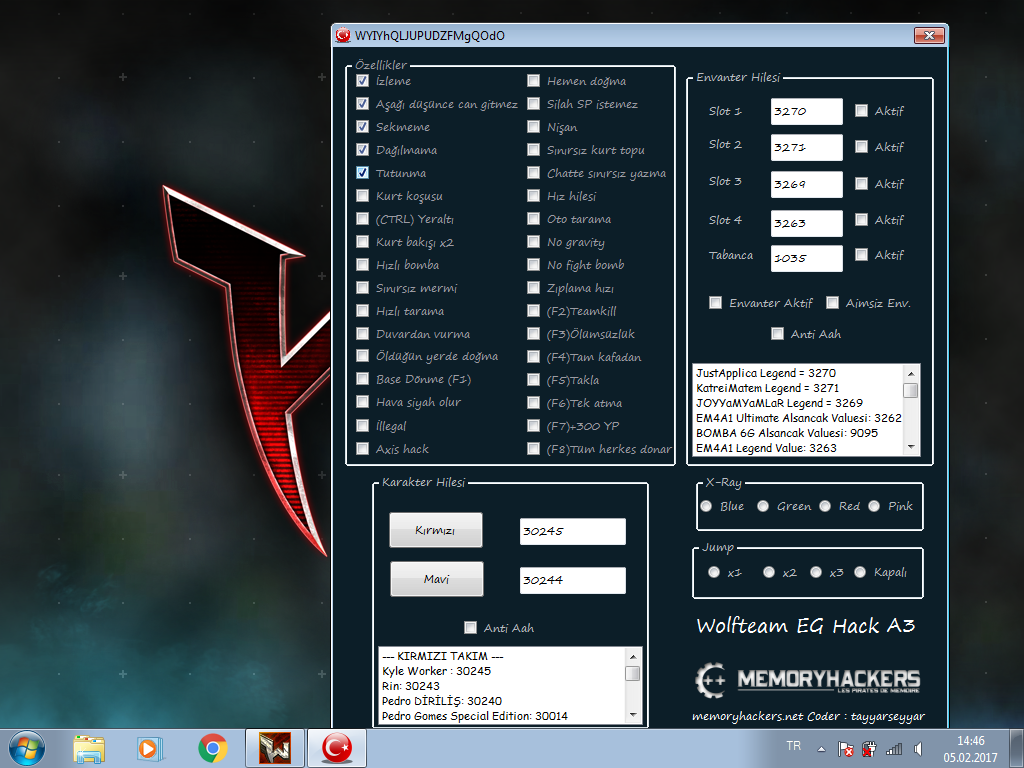Show hidden tray icons arrow

click(x=822, y=749)
